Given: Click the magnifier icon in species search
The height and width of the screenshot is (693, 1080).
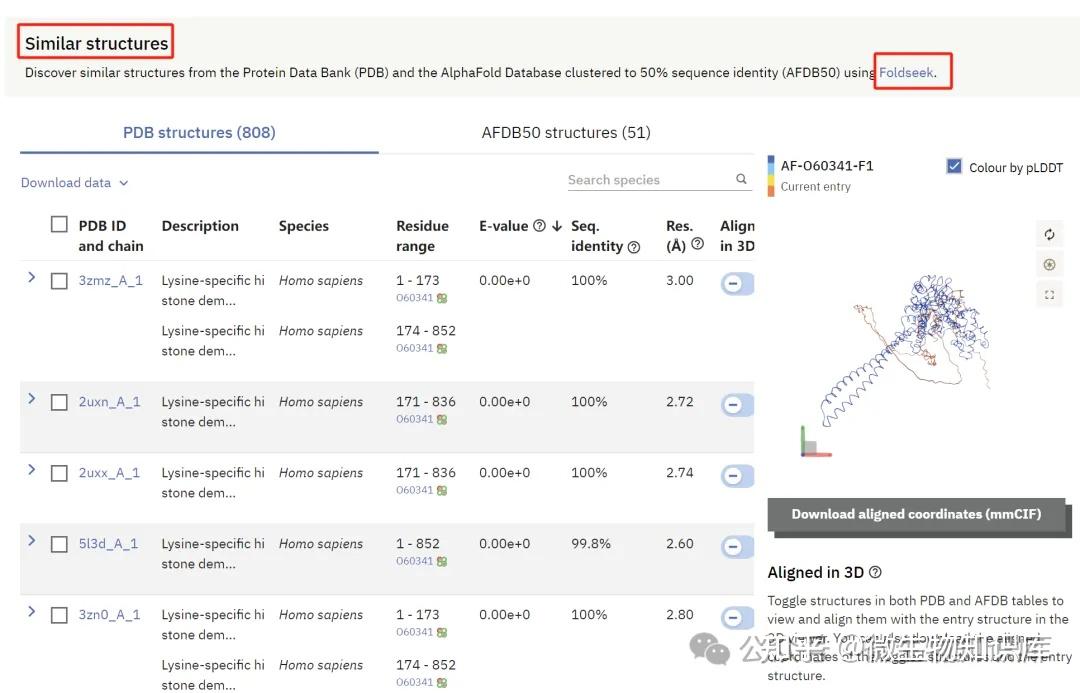Looking at the screenshot, I should pyautogui.click(x=742, y=179).
